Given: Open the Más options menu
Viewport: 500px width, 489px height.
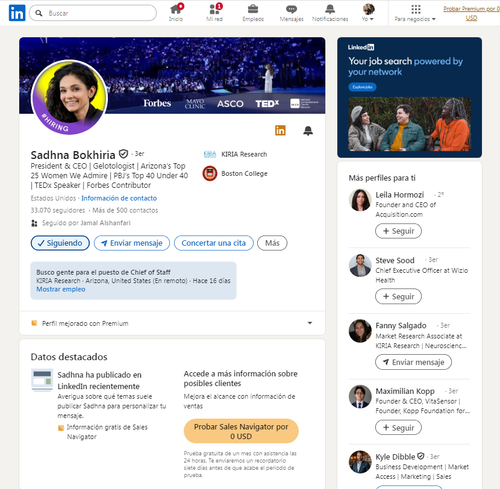Looking at the screenshot, I should pos(272,243).
